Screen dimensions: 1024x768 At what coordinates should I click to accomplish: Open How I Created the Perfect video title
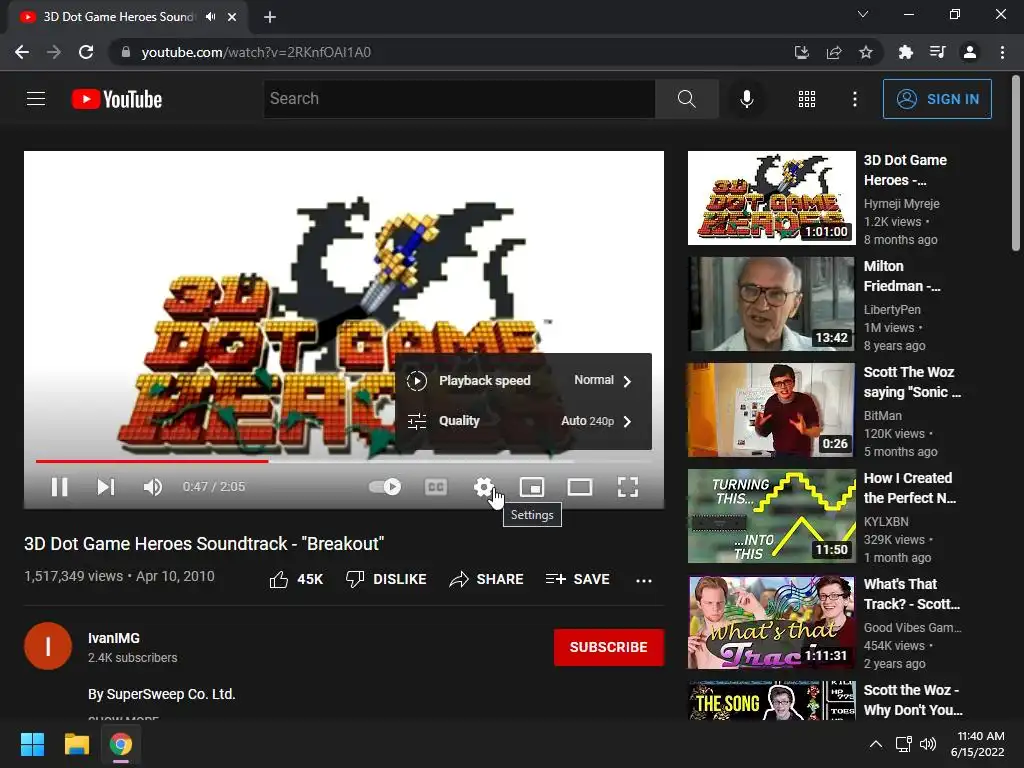click(909, 488)
